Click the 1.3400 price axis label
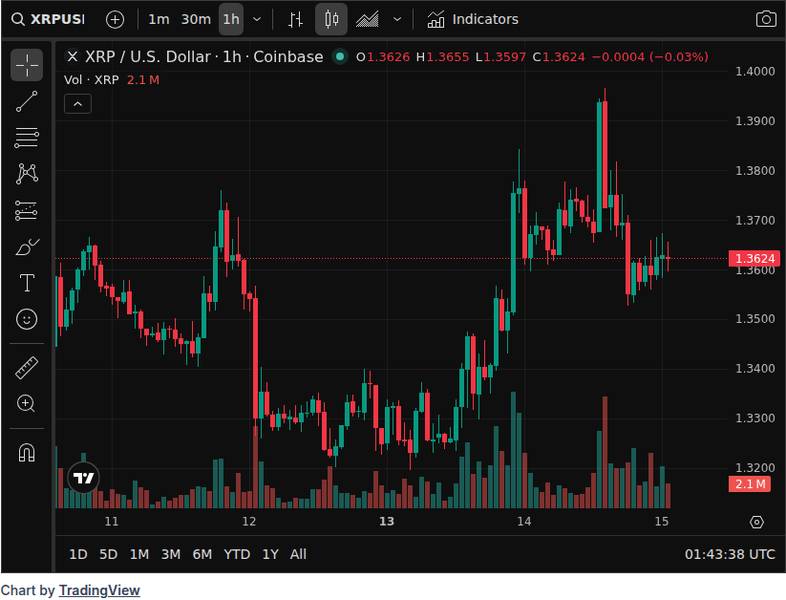 tap(755, 368)
